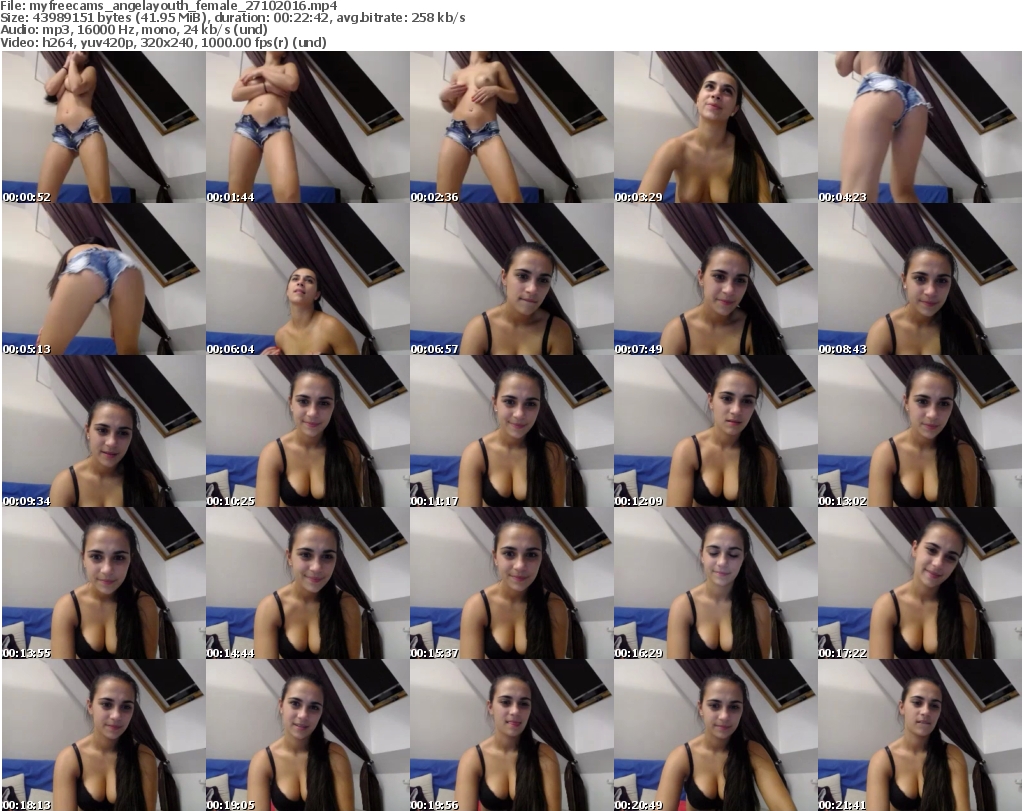Open the thumbnail at 00:03:29
The image size is (1024, 811).
(715, 127)
